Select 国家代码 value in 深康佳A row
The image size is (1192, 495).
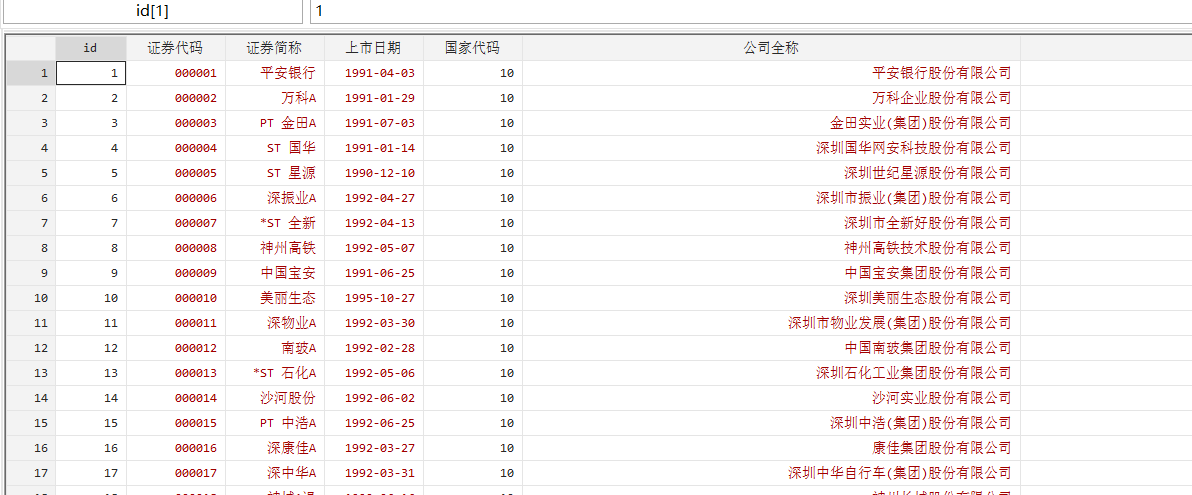473,448
